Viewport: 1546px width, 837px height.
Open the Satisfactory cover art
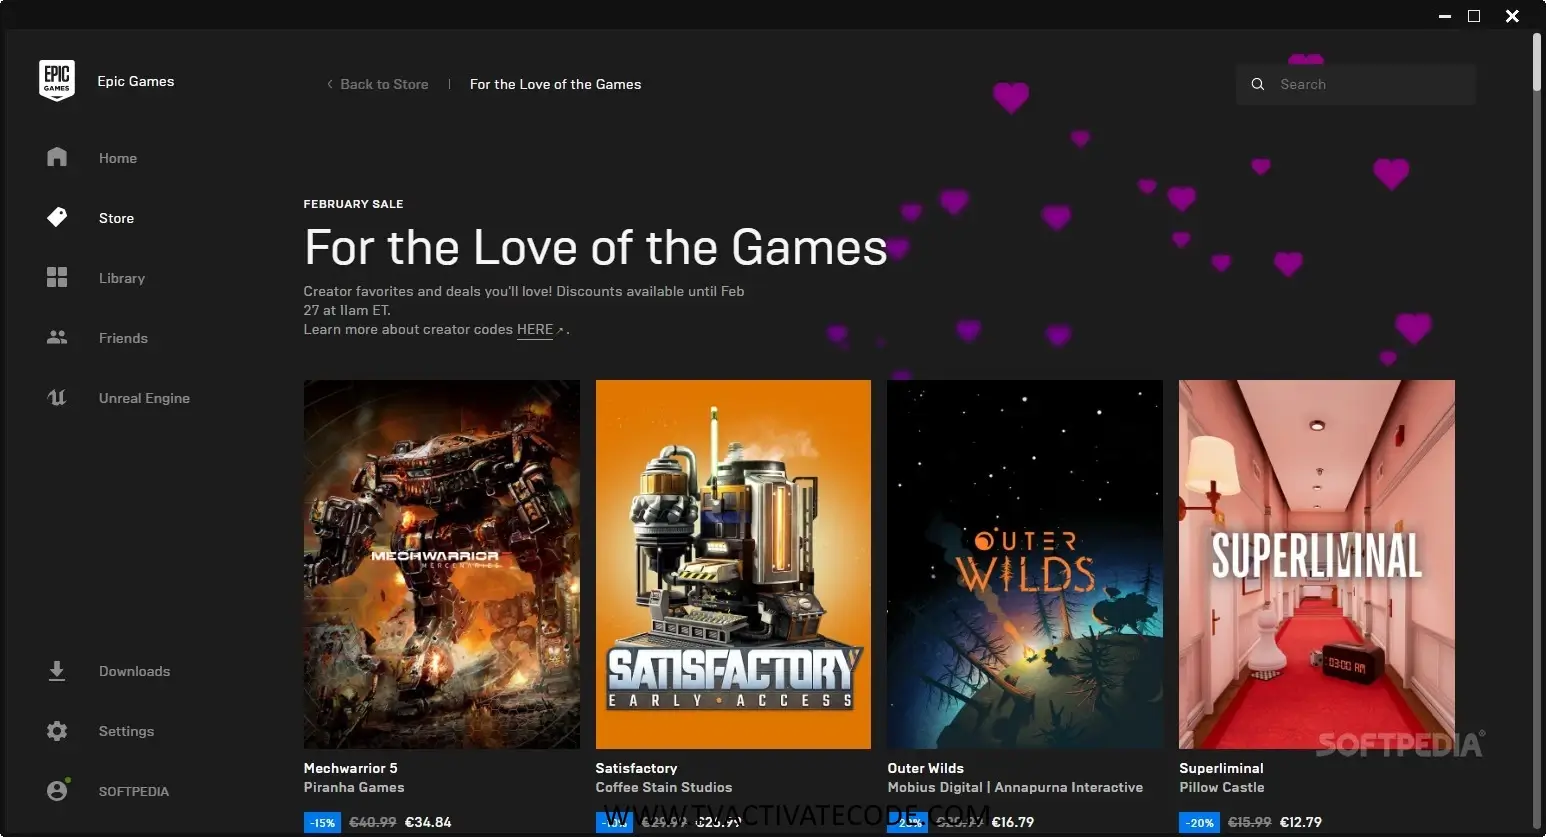pyautogui.click(x=733, y=564)
